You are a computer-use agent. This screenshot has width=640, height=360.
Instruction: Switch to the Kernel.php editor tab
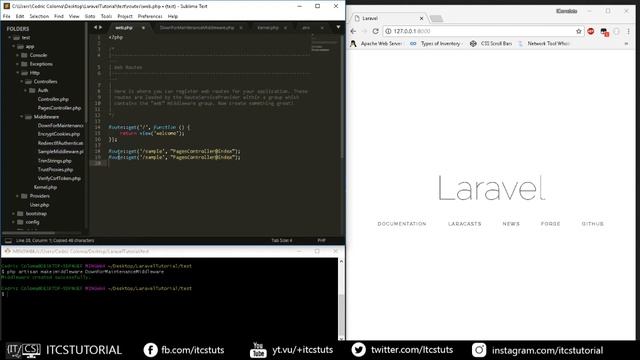click(268, 28)
